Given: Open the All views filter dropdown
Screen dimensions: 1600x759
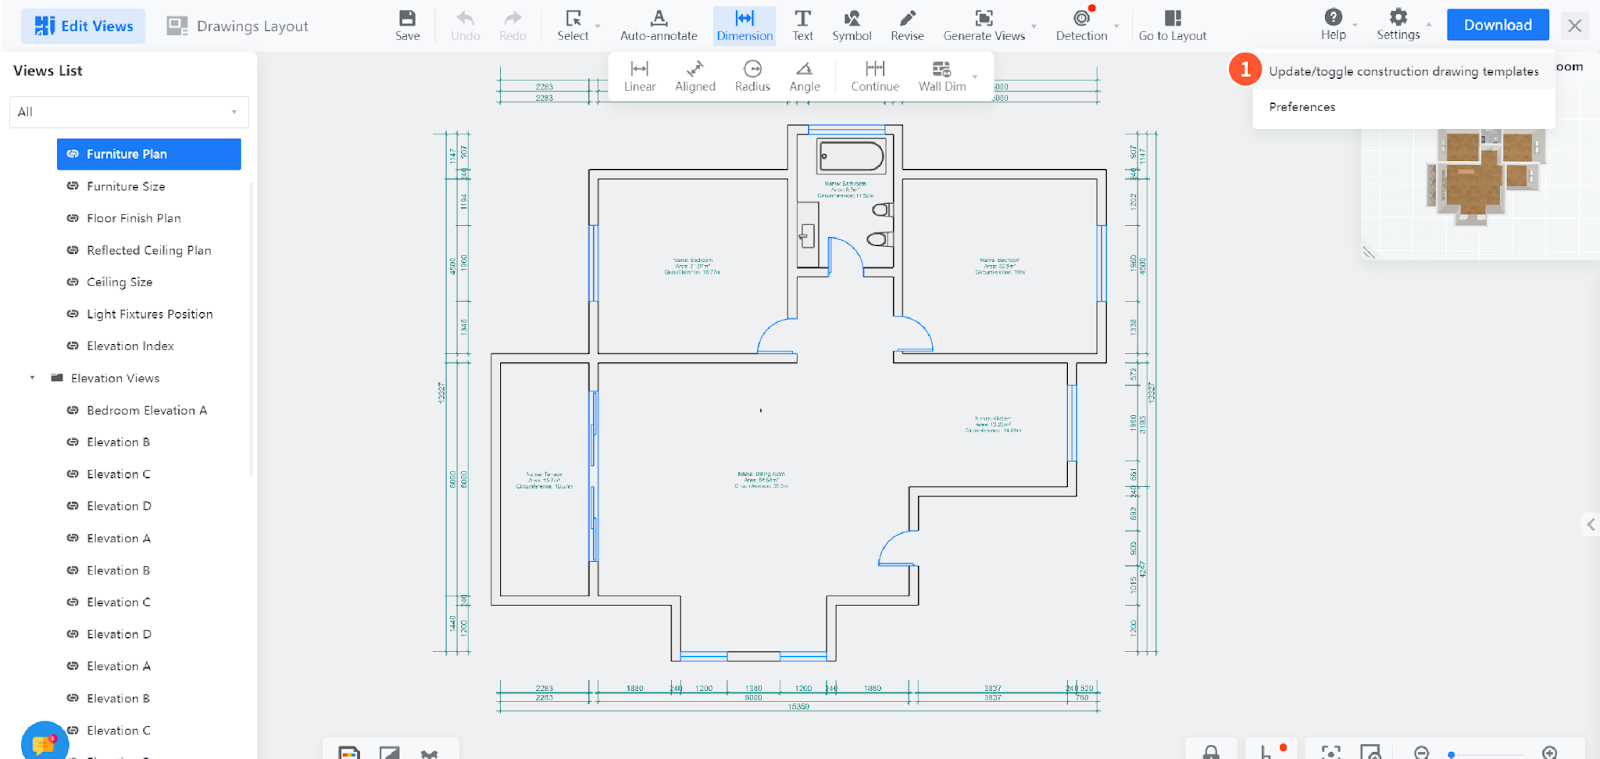Looking at the screenshot, I should pyautogui.click(x=128, y=112).
